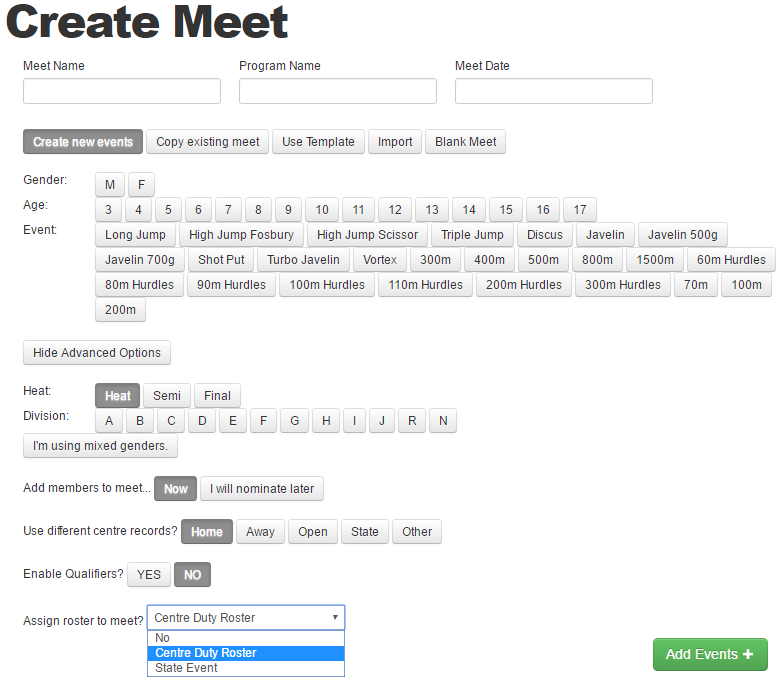Click the Add Events plus button
The width and height of the screenshot is (781, 679).
pos(710,654)
